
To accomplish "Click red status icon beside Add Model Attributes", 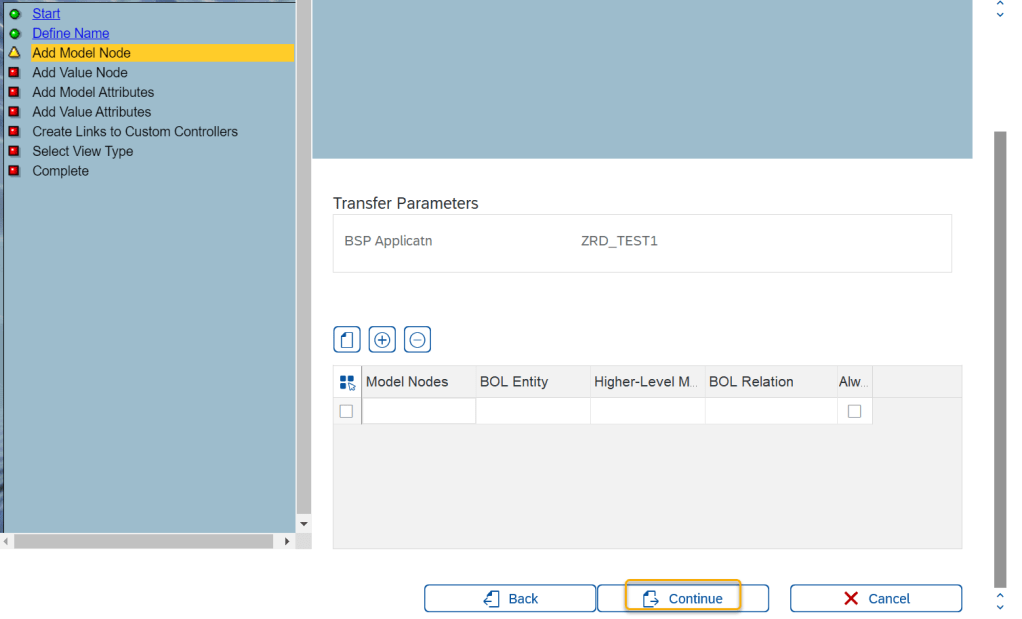I will (x=14, y=92).
